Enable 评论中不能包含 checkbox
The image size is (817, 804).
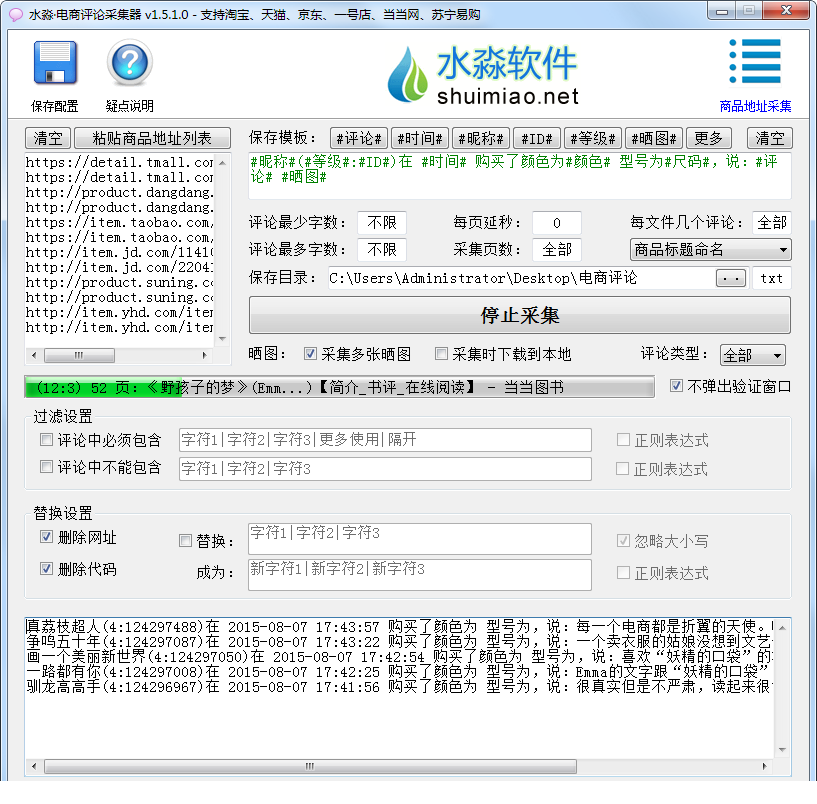(x=46, y=466)
